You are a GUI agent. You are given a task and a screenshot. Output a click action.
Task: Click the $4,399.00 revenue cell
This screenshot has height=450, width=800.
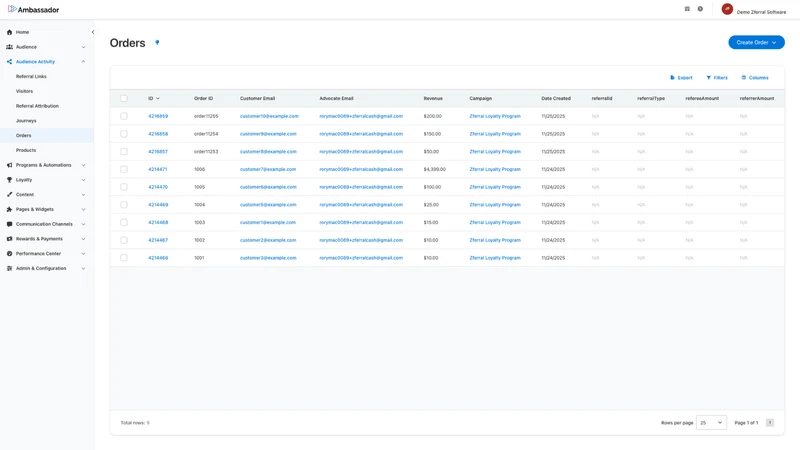click(435, 169)
